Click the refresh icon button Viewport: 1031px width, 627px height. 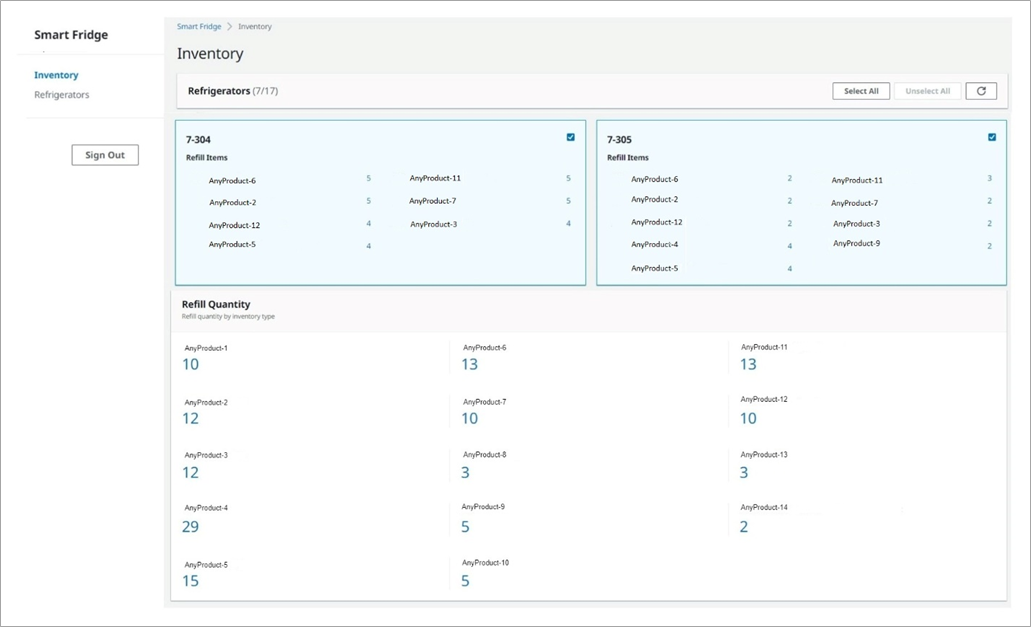pos(981,91)
